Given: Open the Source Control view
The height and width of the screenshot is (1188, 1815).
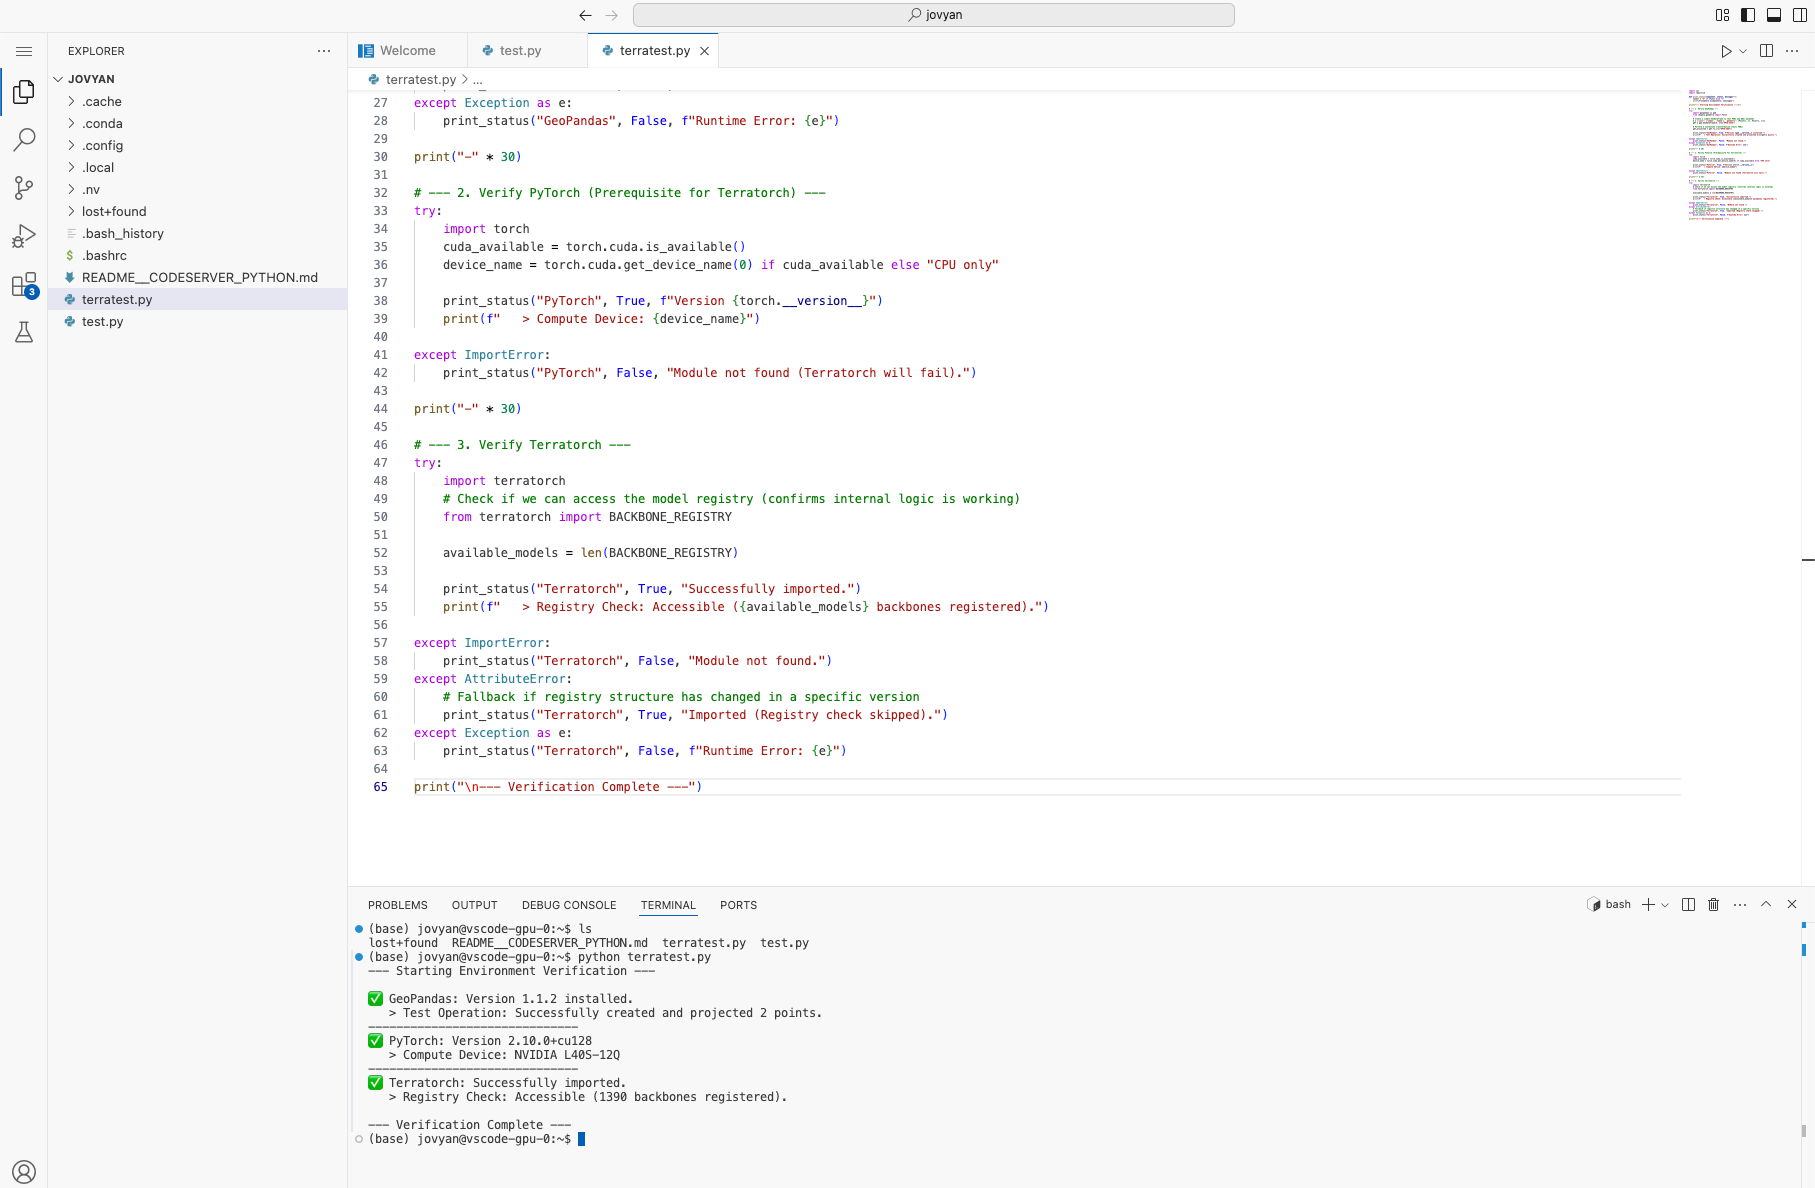Looking at the screenshot, I should pyautogui.click(x=24, y=188).
